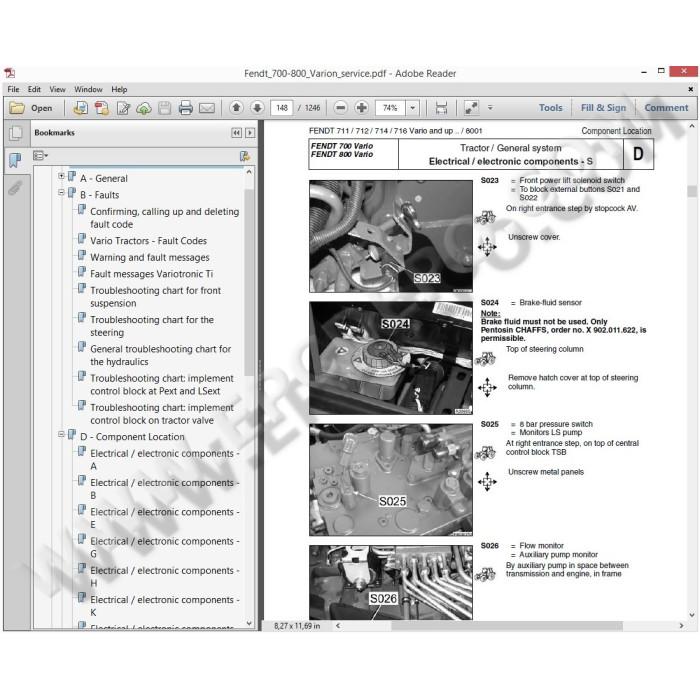Open the Help menu

coord(119,89)
